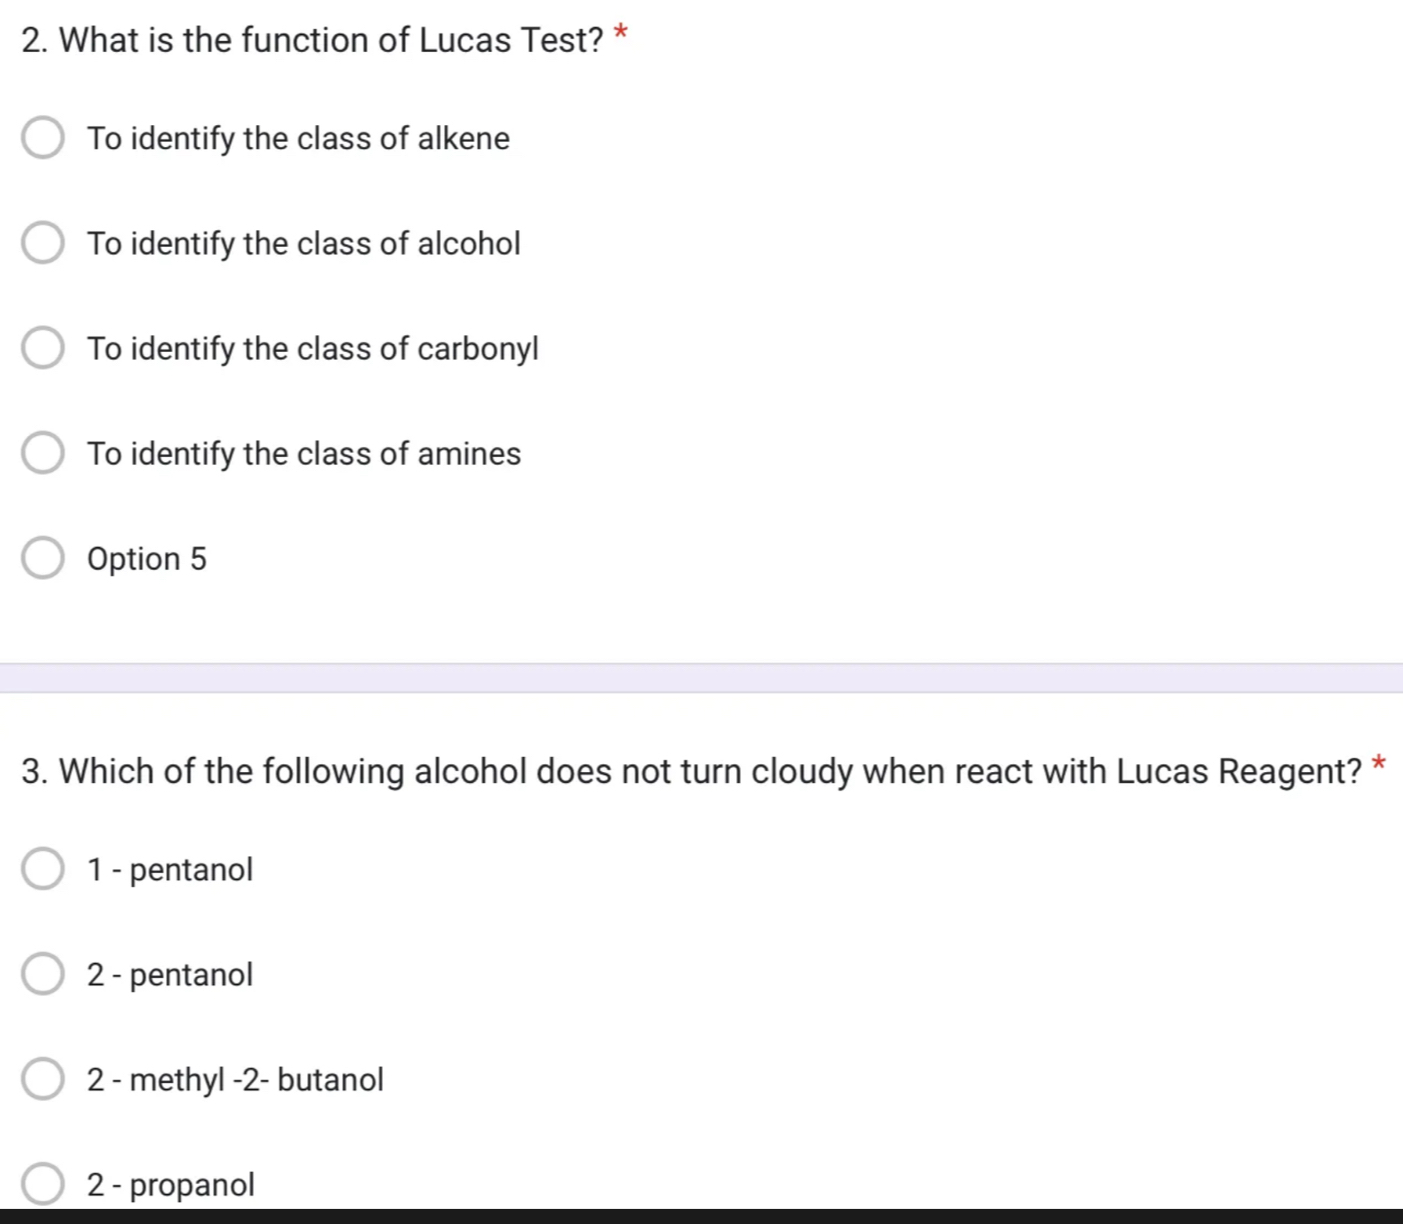
Task: Select the '2 - pentanol' answer
Action: click(x=42, y=973)
